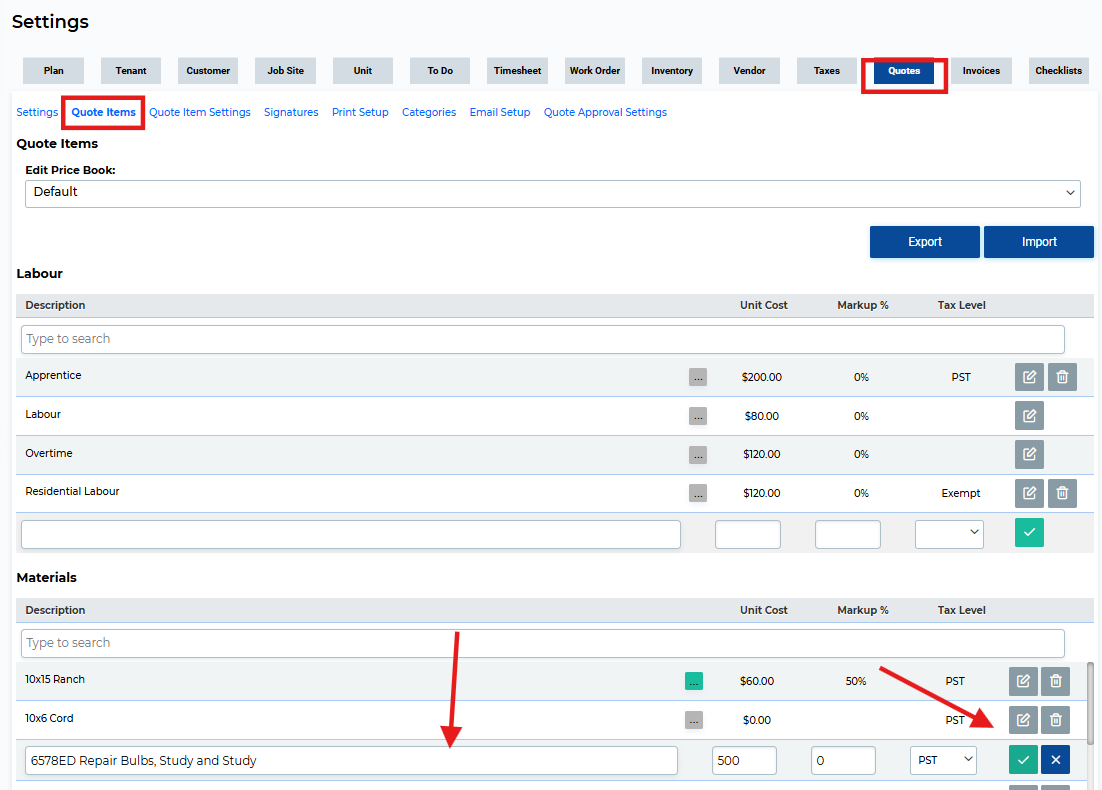Open the Invoices settings tab
Screen dimensions: 1102x790
tap(981, 71)
